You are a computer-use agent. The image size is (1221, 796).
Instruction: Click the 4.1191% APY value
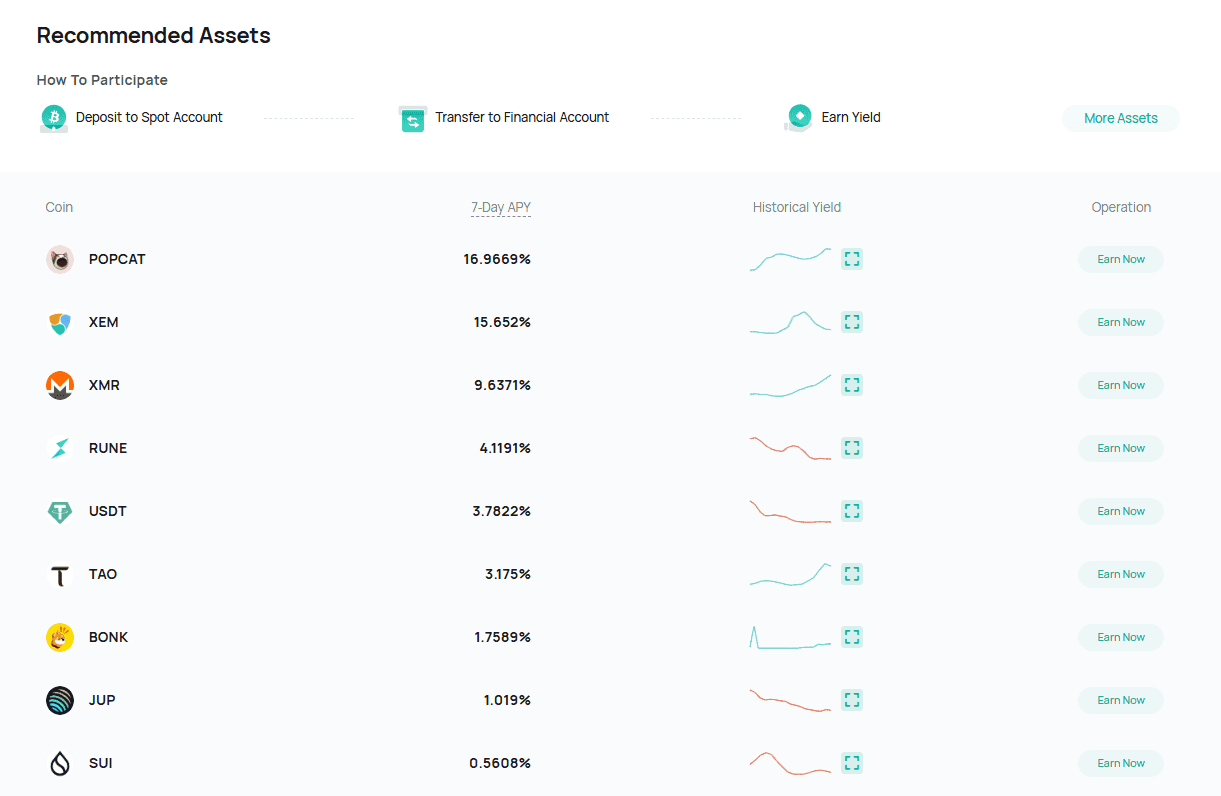point(505,448)
